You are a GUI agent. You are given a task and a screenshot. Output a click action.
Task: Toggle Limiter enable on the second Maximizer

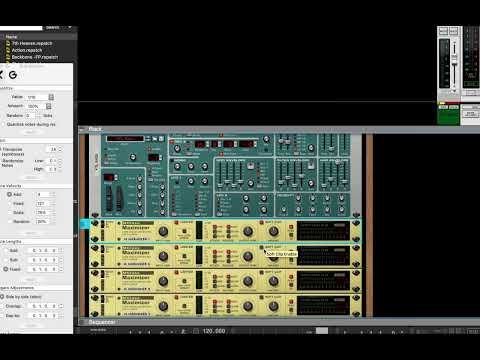coord(176,247)
